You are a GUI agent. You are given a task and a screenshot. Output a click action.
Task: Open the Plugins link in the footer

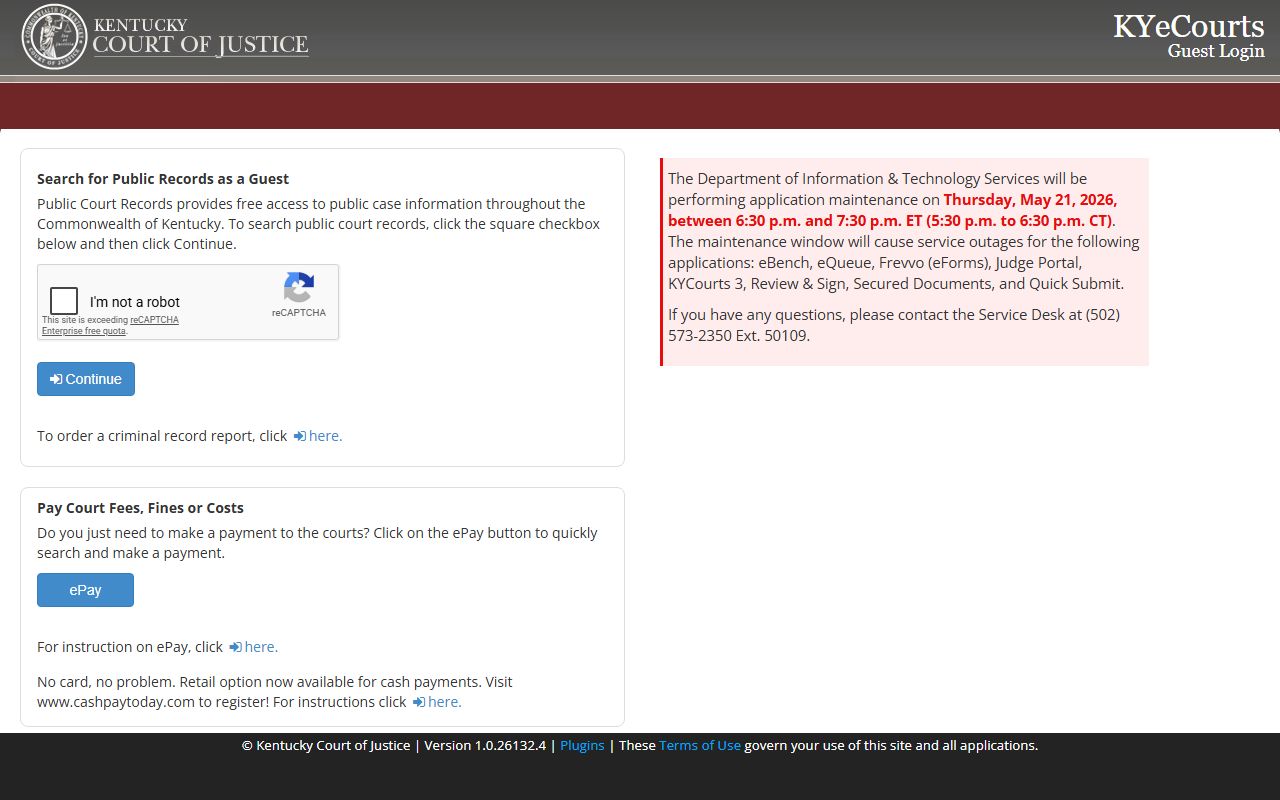click(x=582, y=745)
